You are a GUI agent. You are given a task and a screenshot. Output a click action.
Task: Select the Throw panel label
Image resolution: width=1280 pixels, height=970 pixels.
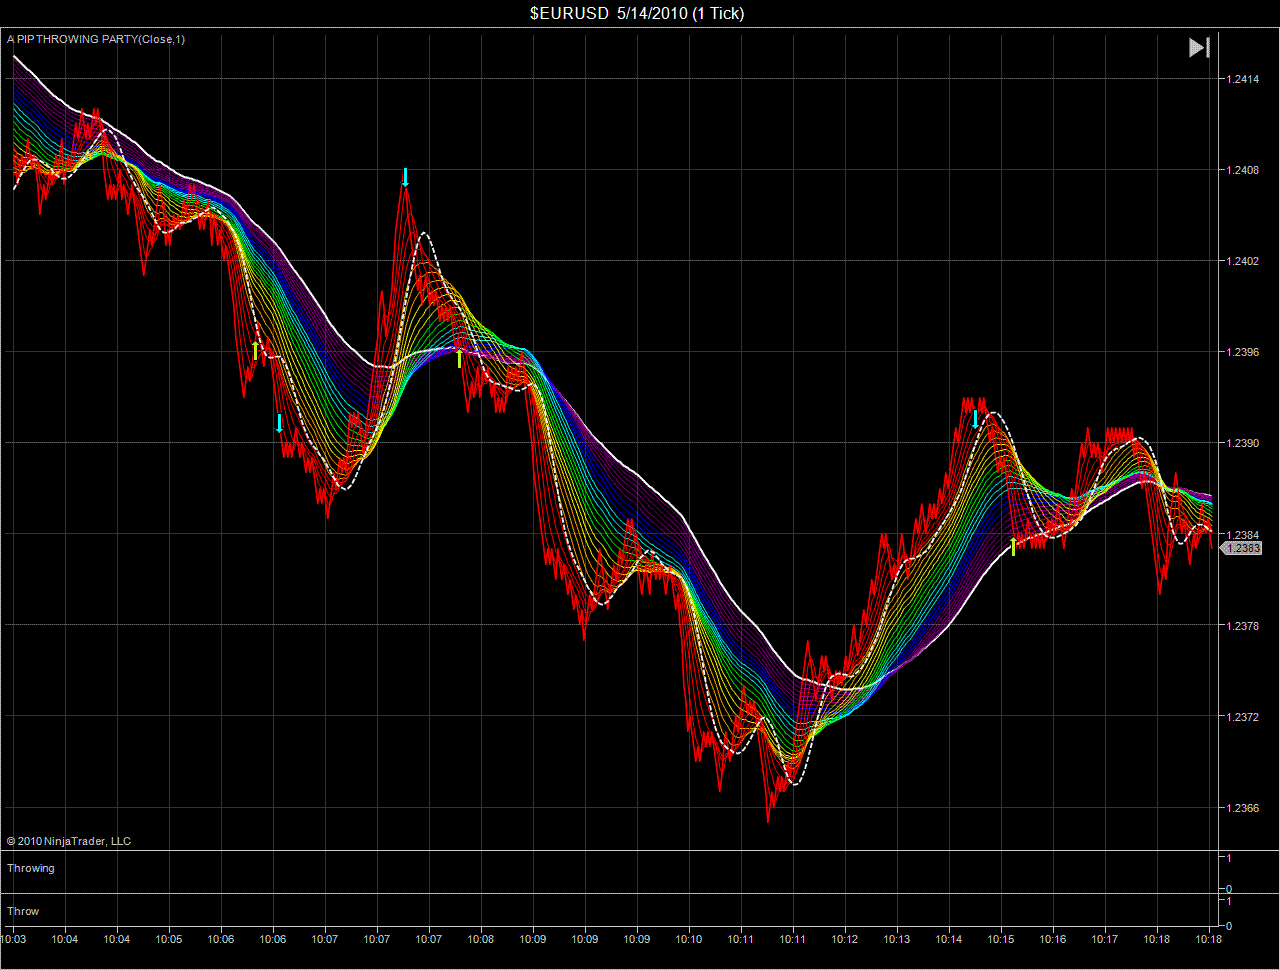[23, 911]
